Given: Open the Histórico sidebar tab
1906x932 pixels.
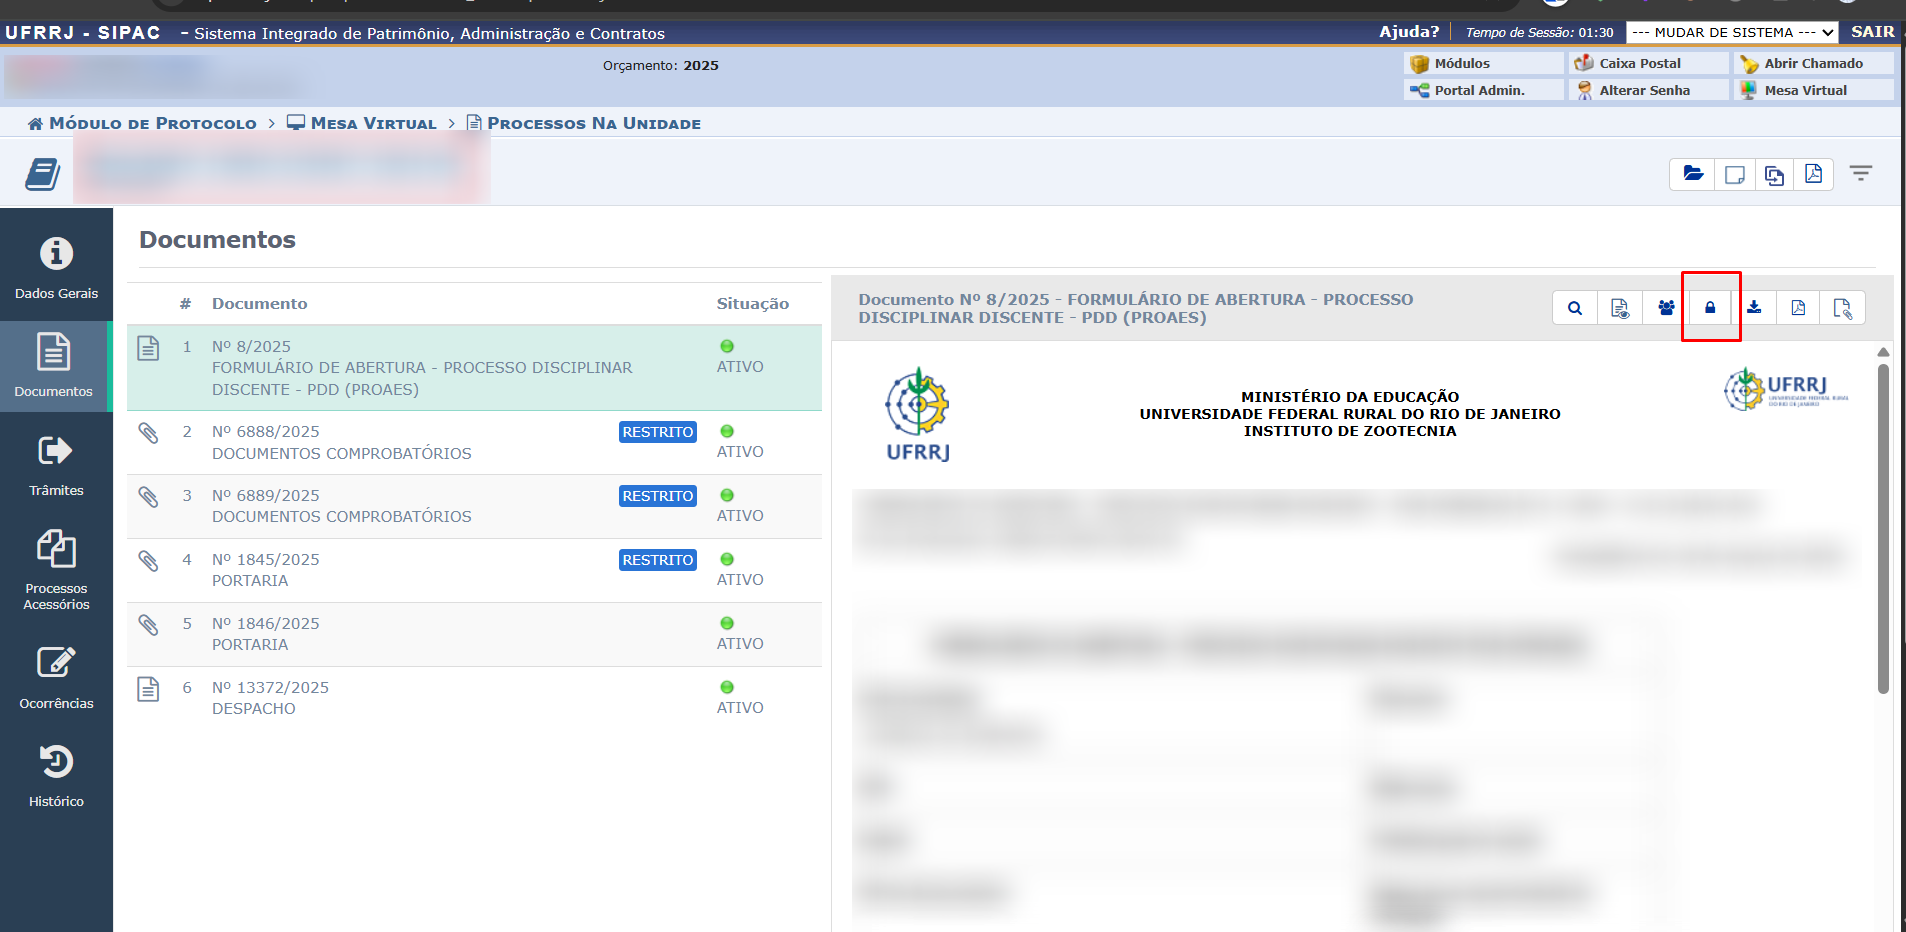Looking at the screenshot, I should (x=56, y=775).
